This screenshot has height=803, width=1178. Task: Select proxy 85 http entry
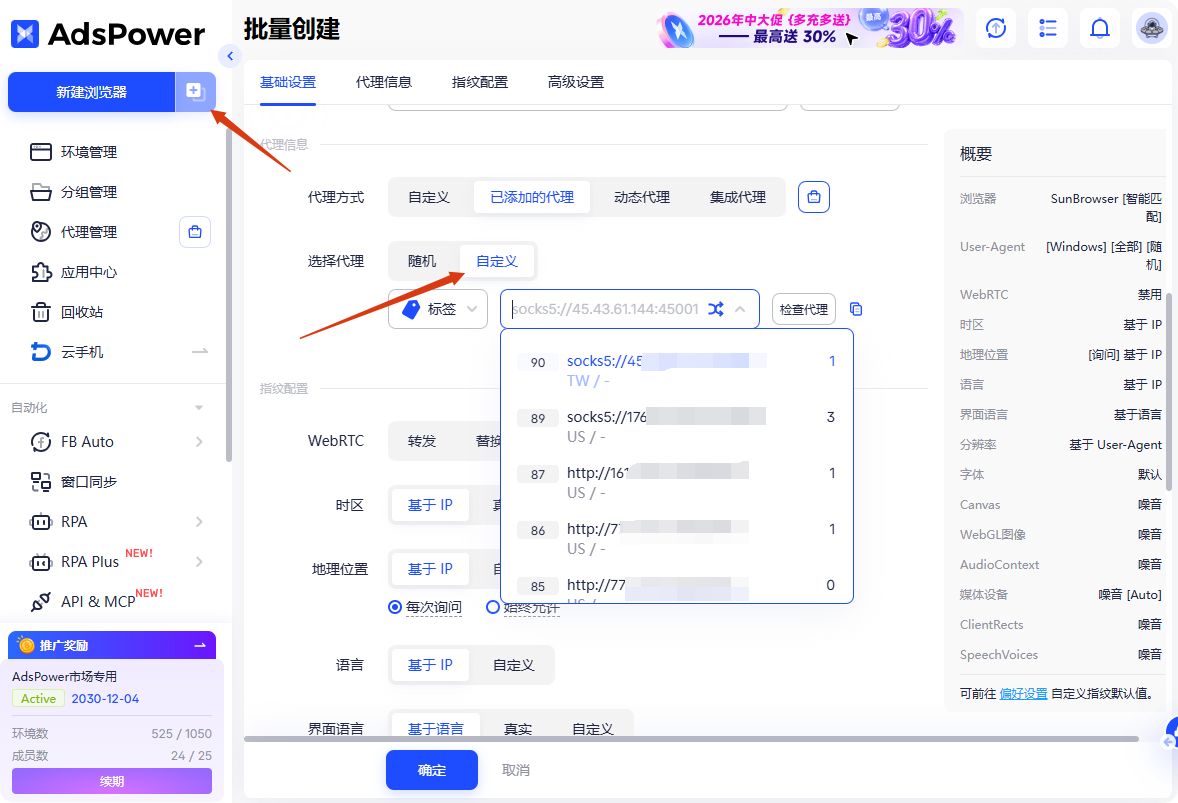pyautogui.click(x=677, y=587)
